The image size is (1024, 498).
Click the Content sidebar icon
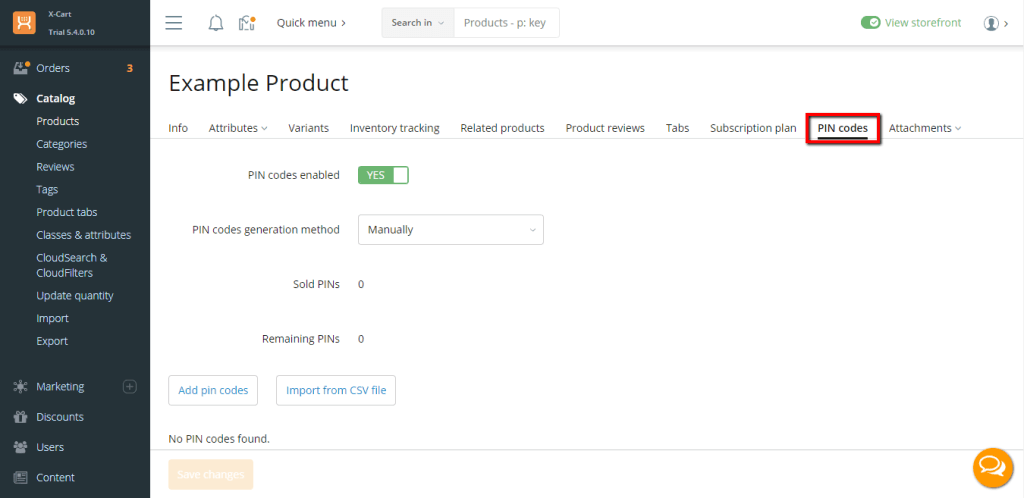[21, 477]
